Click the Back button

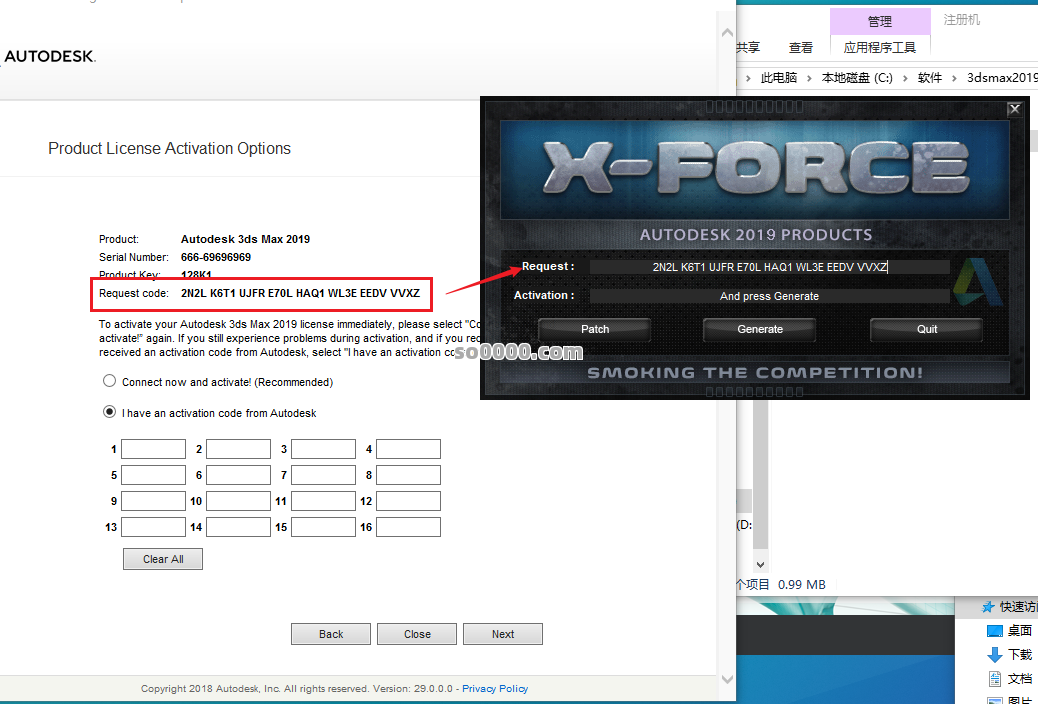(x=331, y=634)
